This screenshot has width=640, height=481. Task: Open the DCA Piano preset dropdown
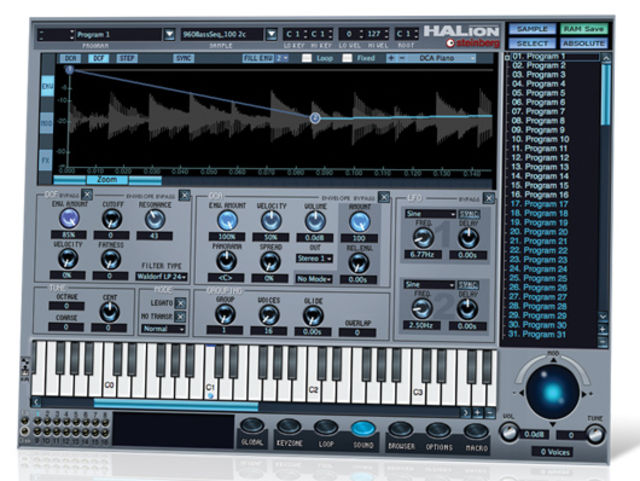441,58
